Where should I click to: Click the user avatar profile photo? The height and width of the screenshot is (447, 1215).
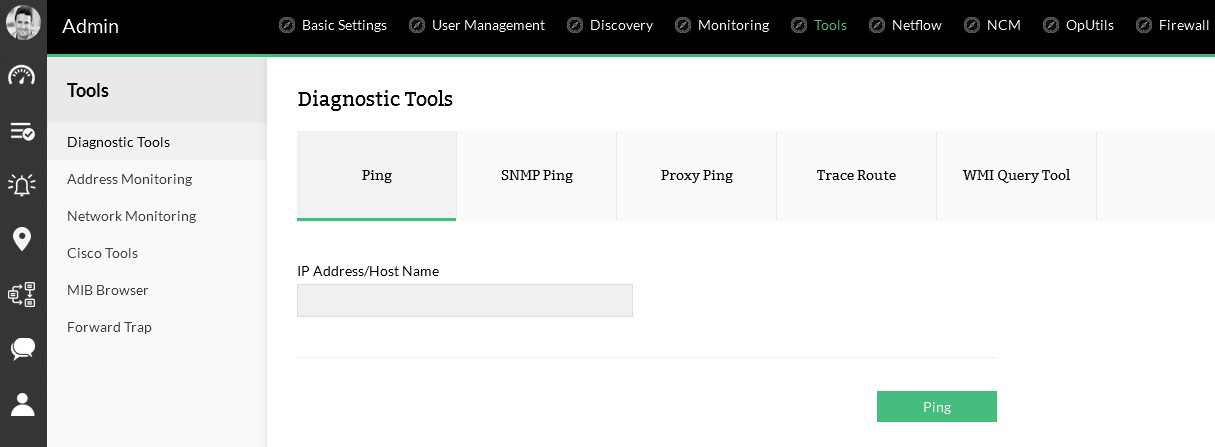[x=23, y=23]
